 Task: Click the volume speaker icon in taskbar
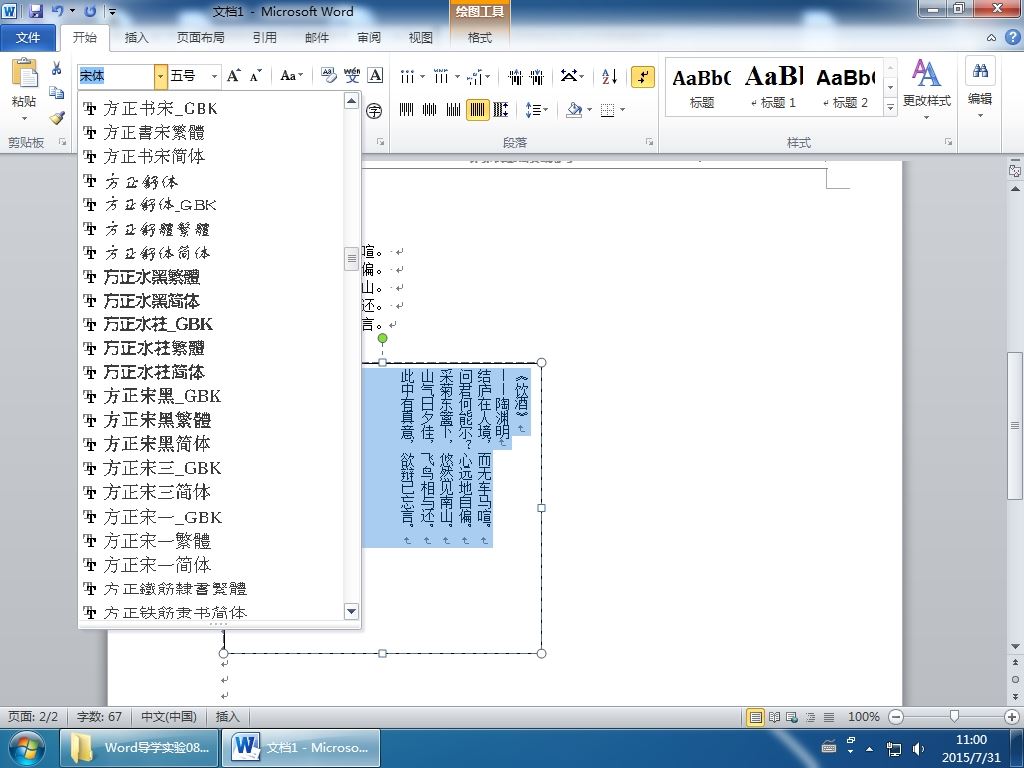[919, 748]
